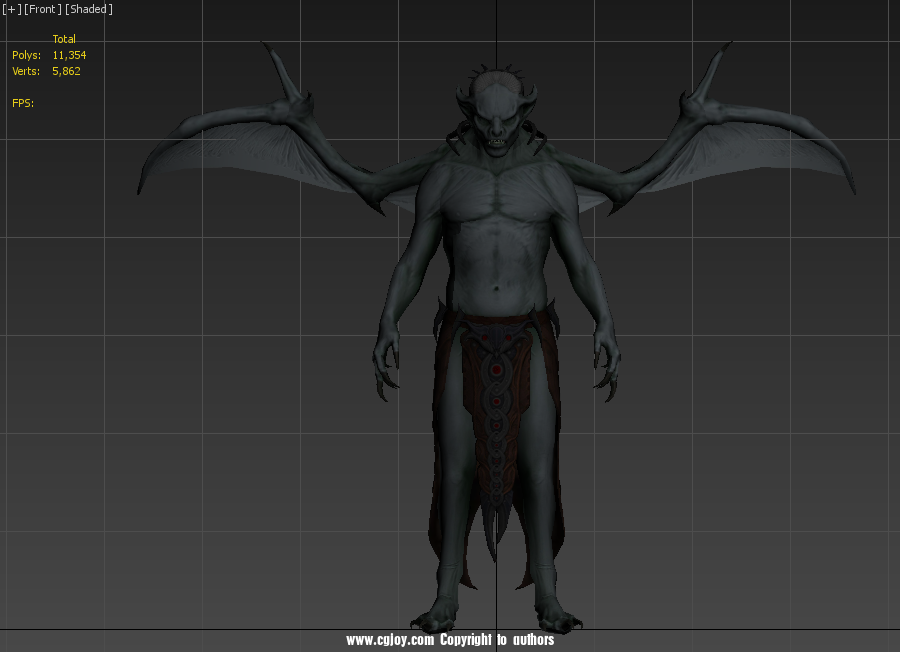Click the left wing membrane
Screen dimensions: 900x652
[x=250, y=160]
